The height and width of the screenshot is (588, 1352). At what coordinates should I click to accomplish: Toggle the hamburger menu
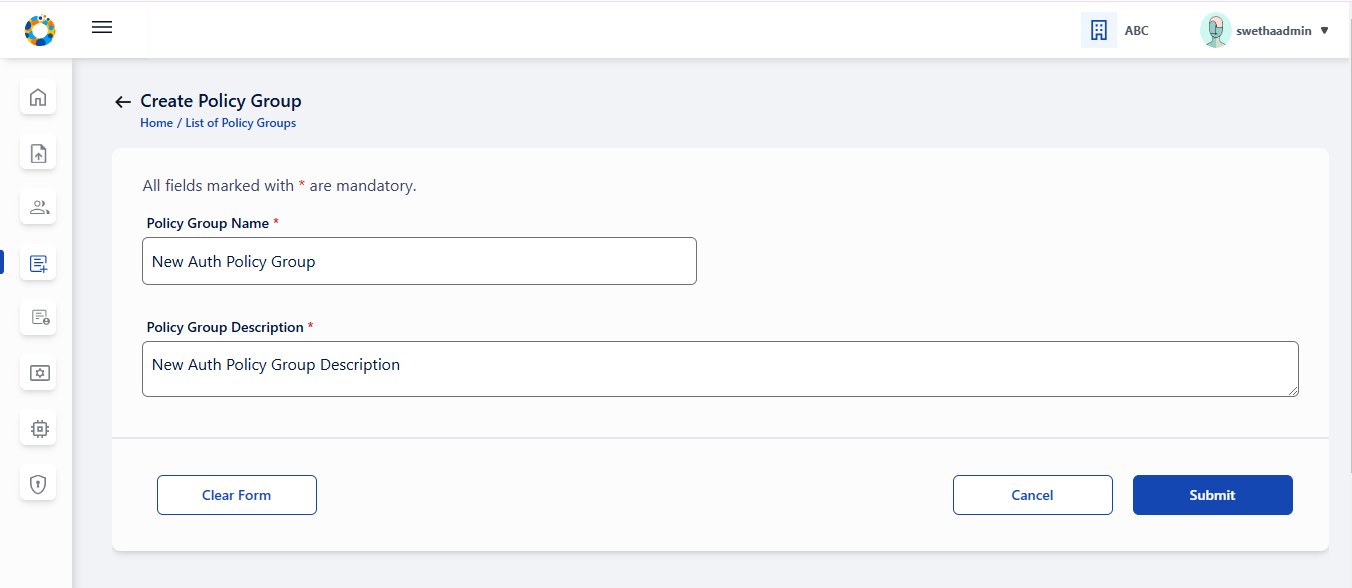102,27
